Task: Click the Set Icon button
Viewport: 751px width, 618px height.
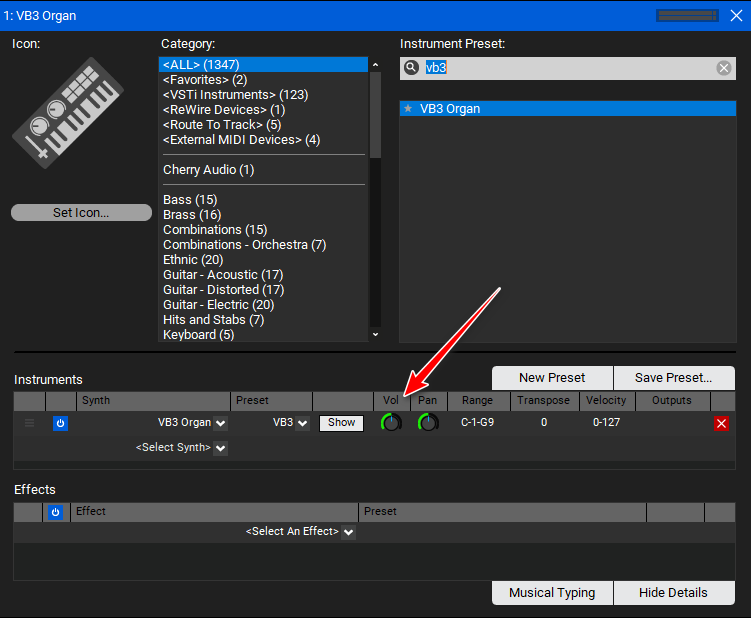Action: [81, 213]
